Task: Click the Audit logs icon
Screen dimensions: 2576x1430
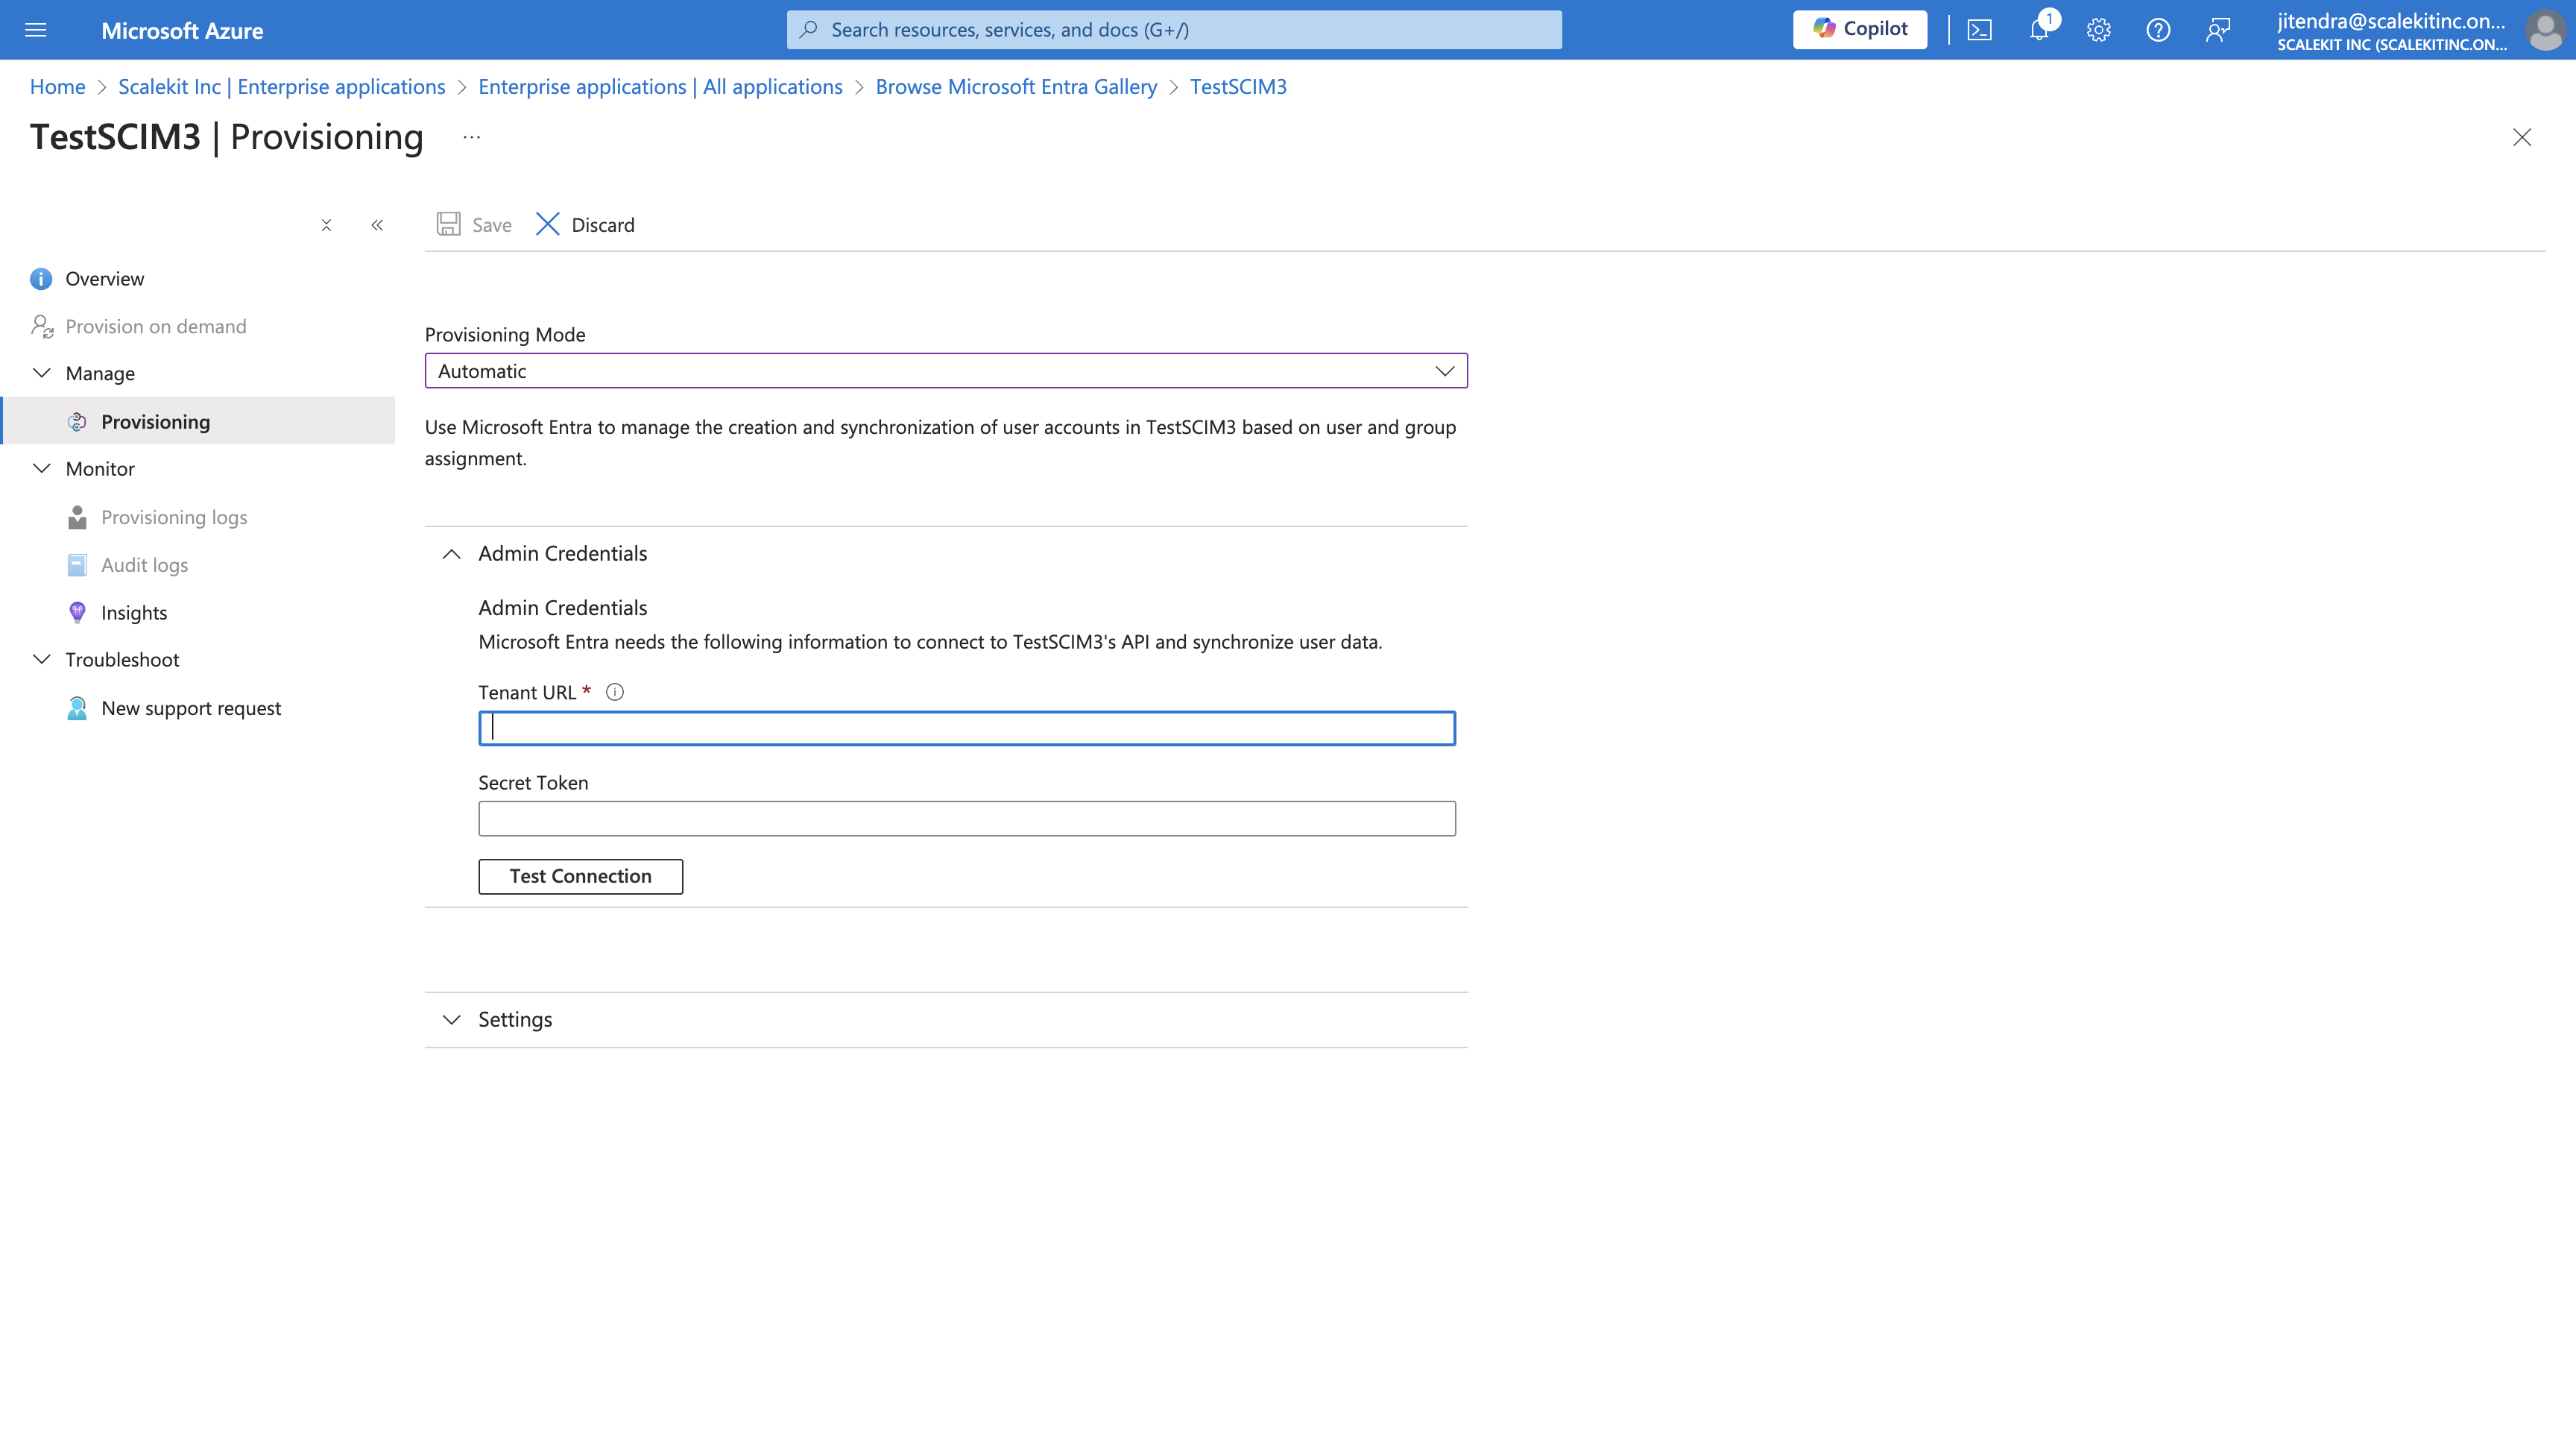Action: [x=77, y=565]
